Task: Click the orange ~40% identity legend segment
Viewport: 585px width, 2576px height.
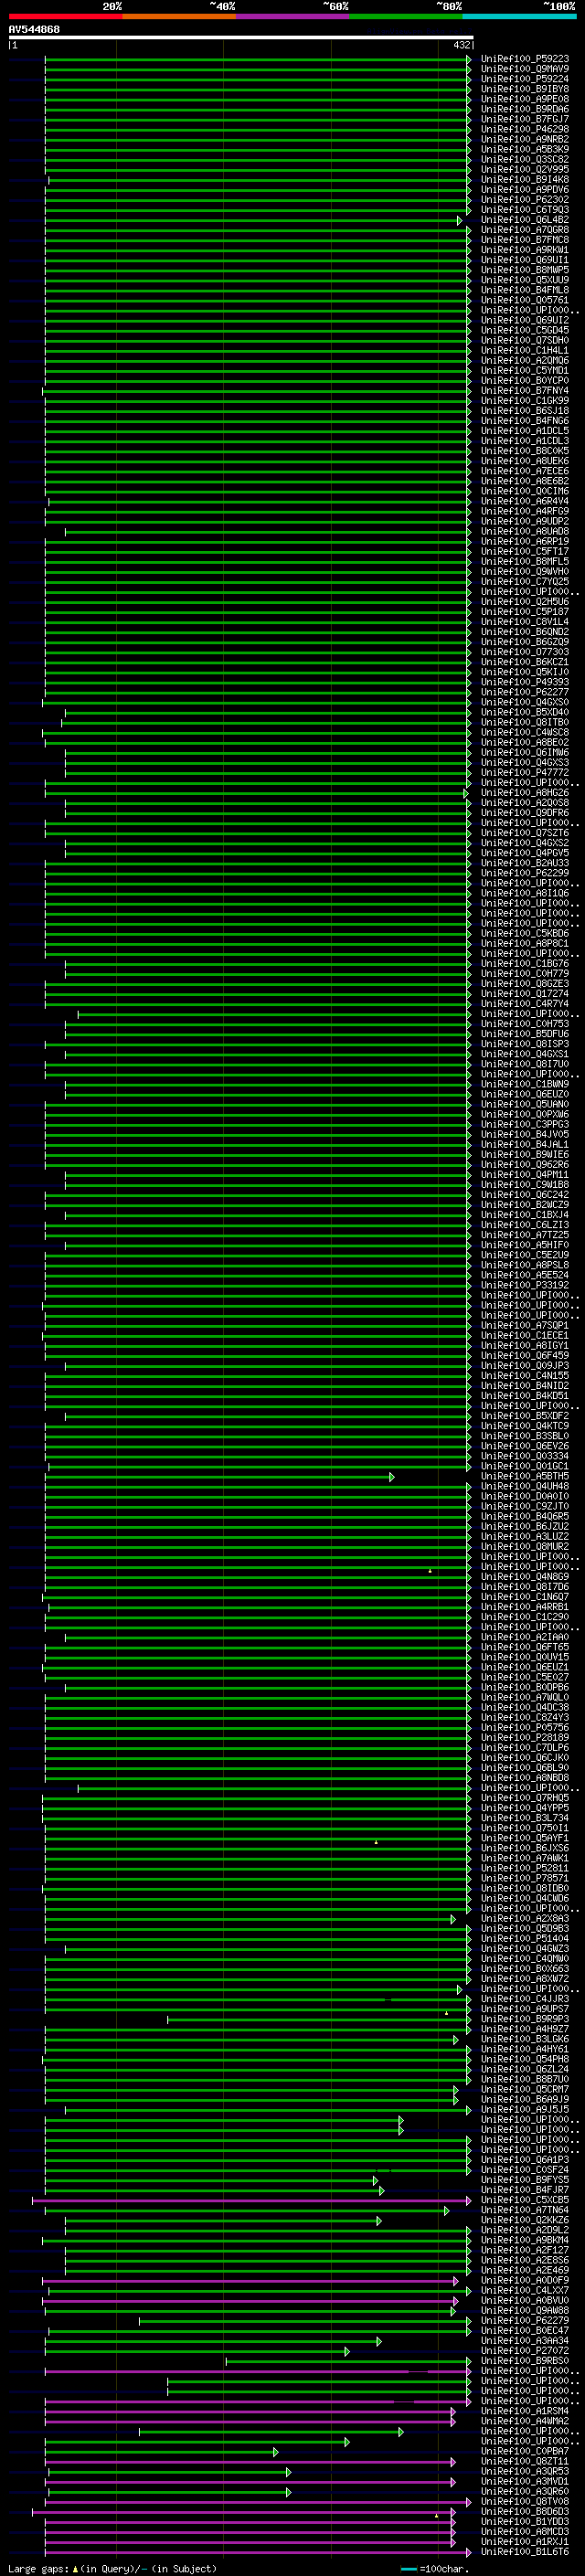Action: tap(179, 16)
